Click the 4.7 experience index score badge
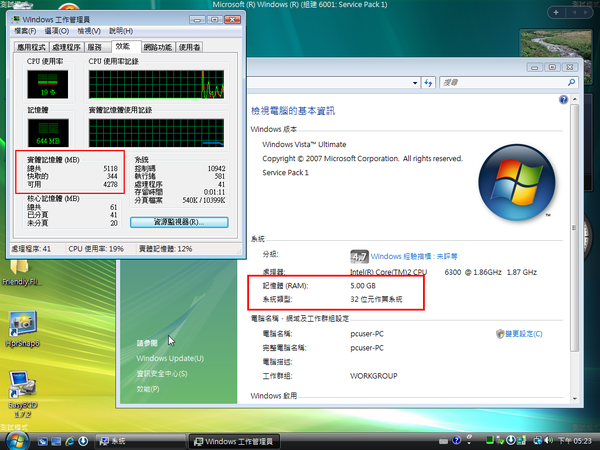This screenshot has width=600, height=450. [359, 256]
